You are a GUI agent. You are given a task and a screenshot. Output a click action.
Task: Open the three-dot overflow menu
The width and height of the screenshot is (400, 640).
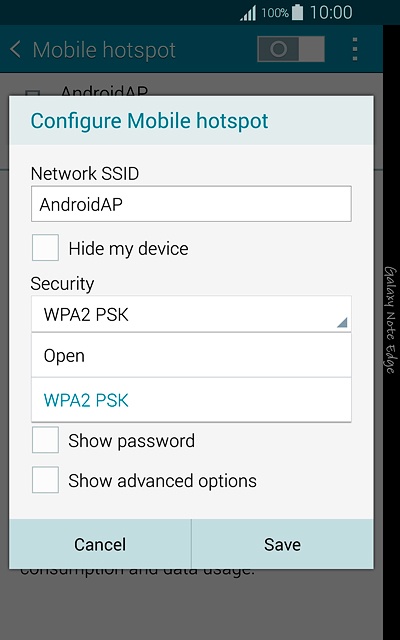point(355,49)
